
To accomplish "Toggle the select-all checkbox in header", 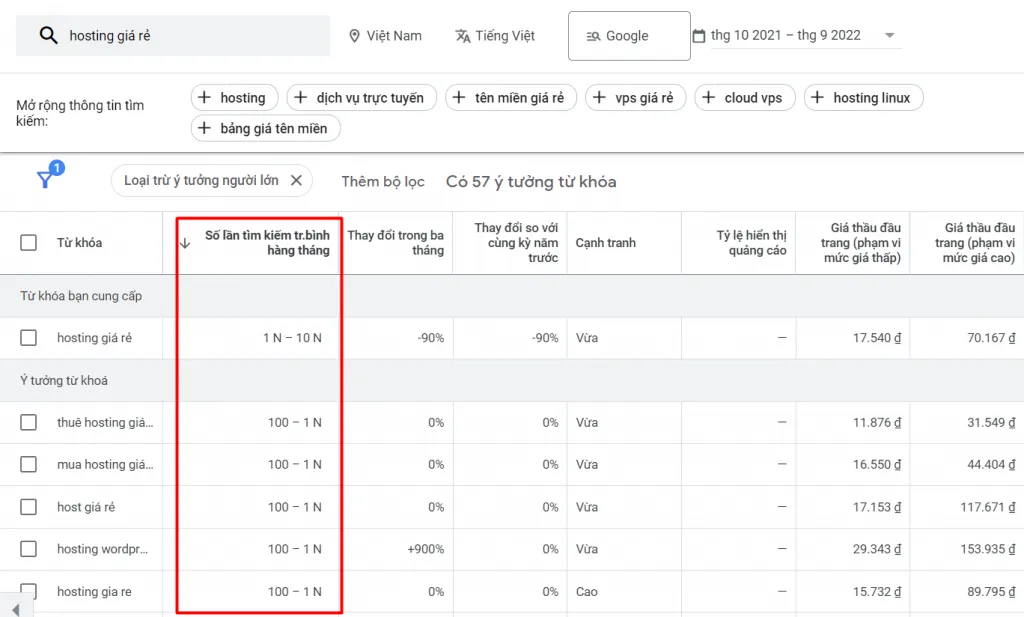I will [x=29, y=243].
